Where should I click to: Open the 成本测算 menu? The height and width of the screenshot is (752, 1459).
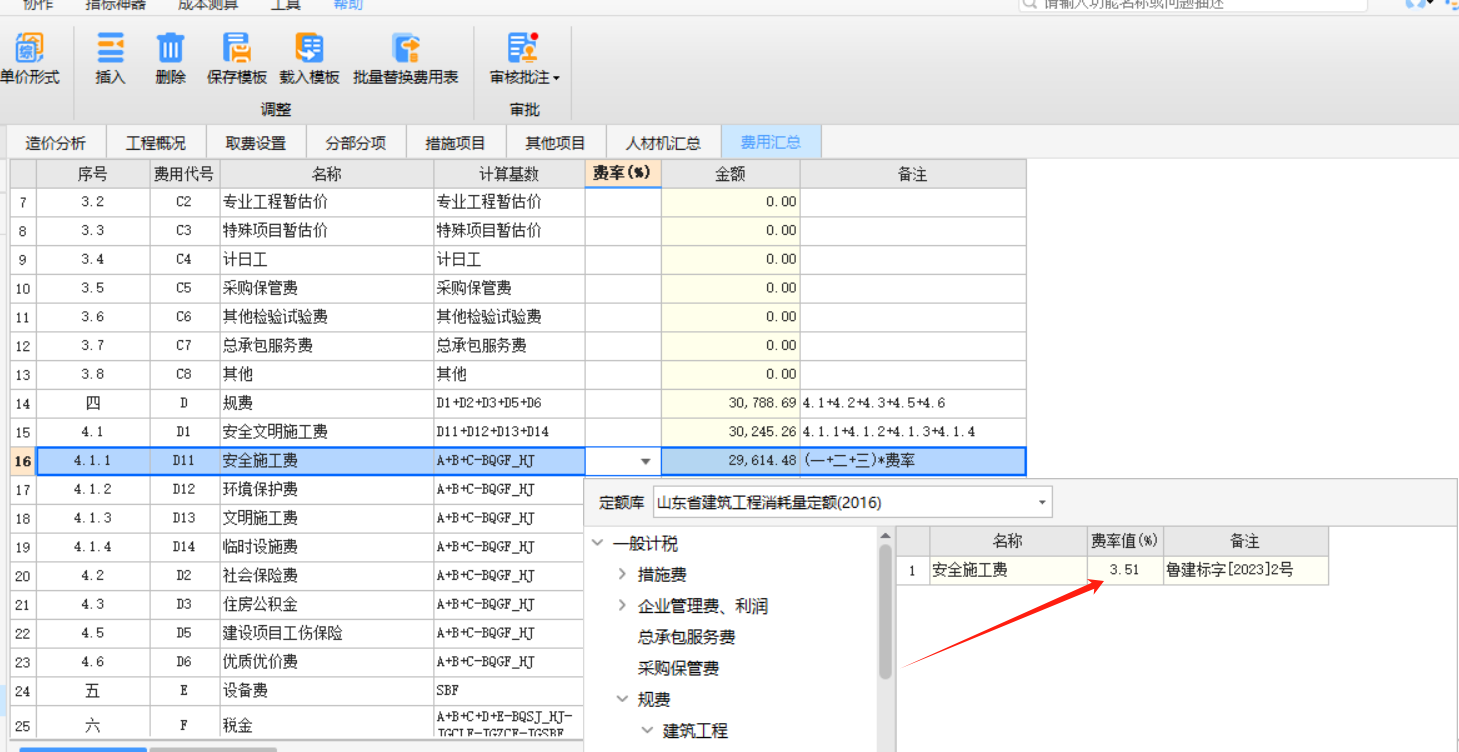tap(208, 5)
